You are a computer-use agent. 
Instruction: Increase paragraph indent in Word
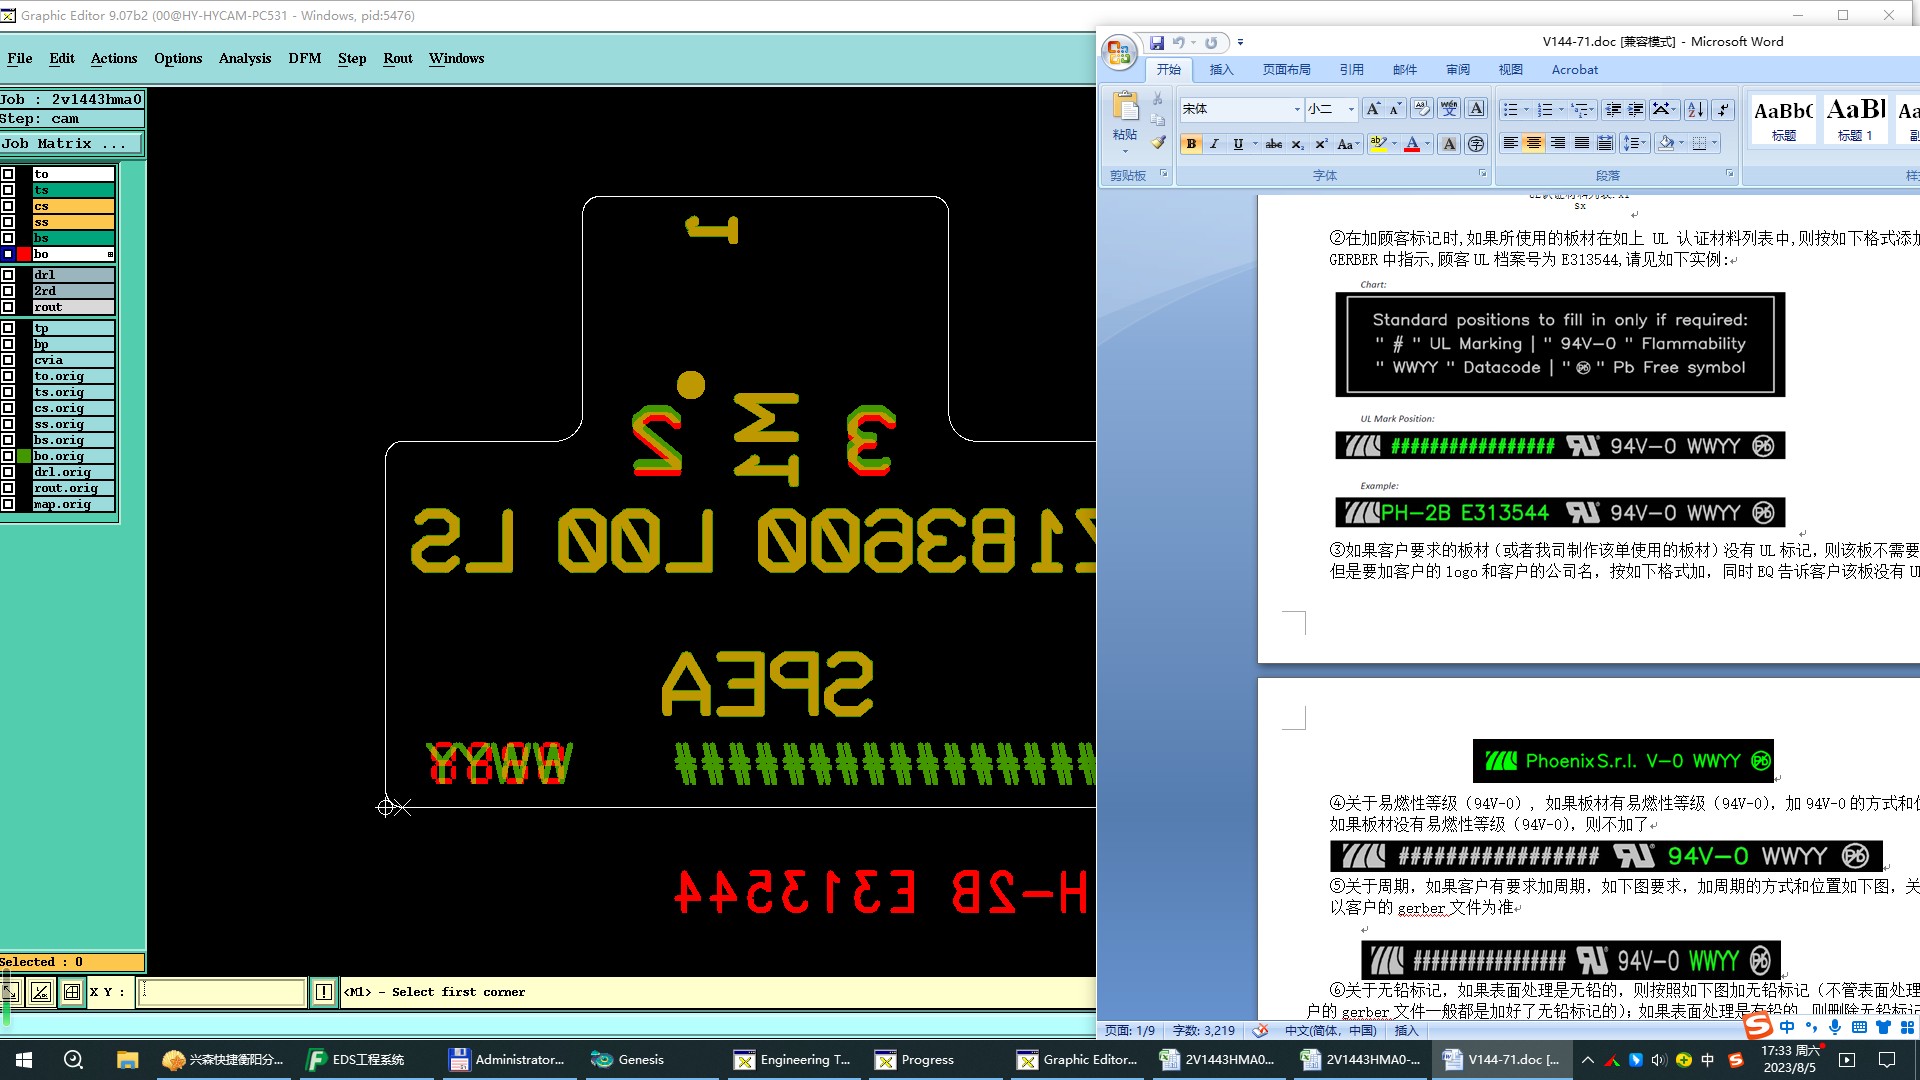[x=1636, y=109]
